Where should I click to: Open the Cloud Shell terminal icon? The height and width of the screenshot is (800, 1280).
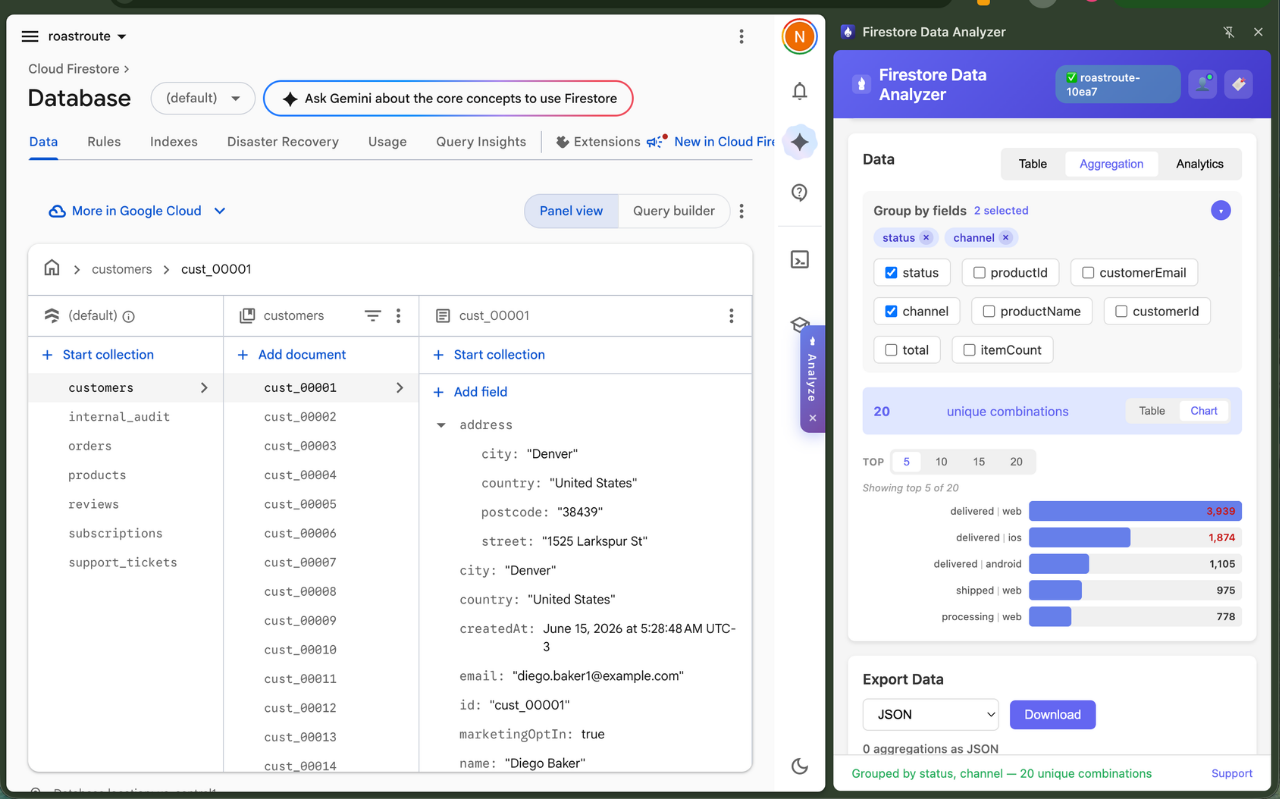[x=799, y=260]
